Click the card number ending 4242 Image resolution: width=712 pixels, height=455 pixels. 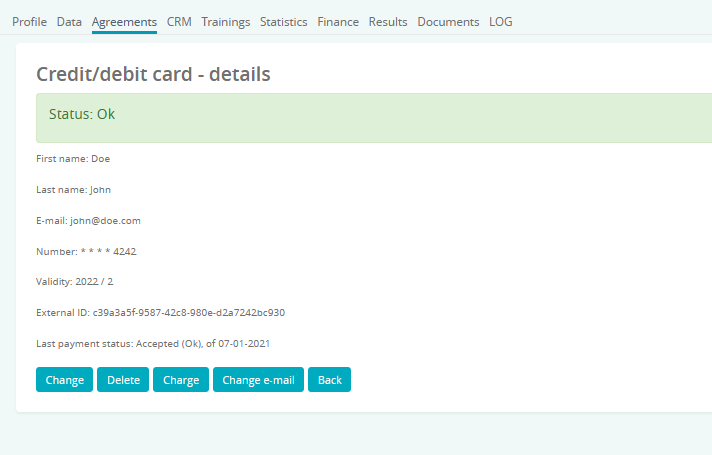pyautogui.click(x=109, y=252)
